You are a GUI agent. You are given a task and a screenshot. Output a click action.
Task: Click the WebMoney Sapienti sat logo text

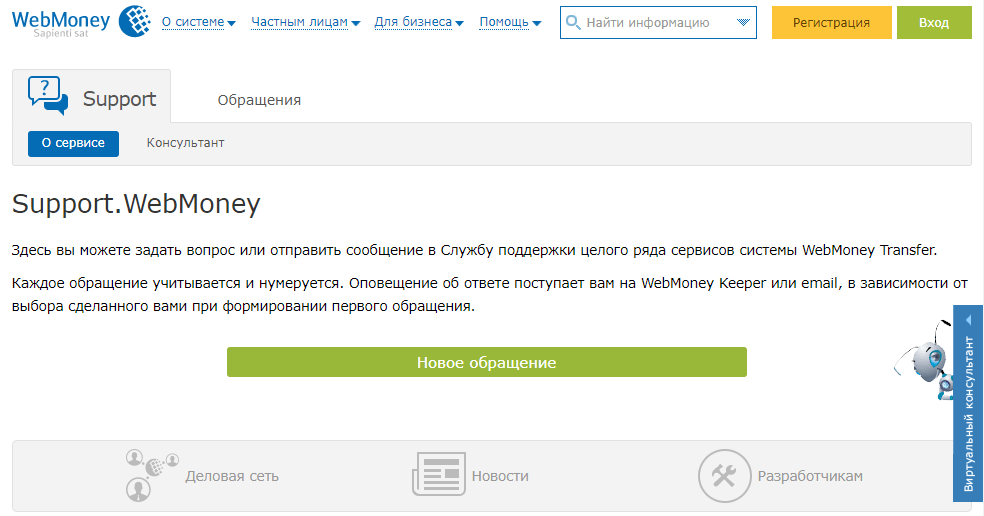coord(61,24)
